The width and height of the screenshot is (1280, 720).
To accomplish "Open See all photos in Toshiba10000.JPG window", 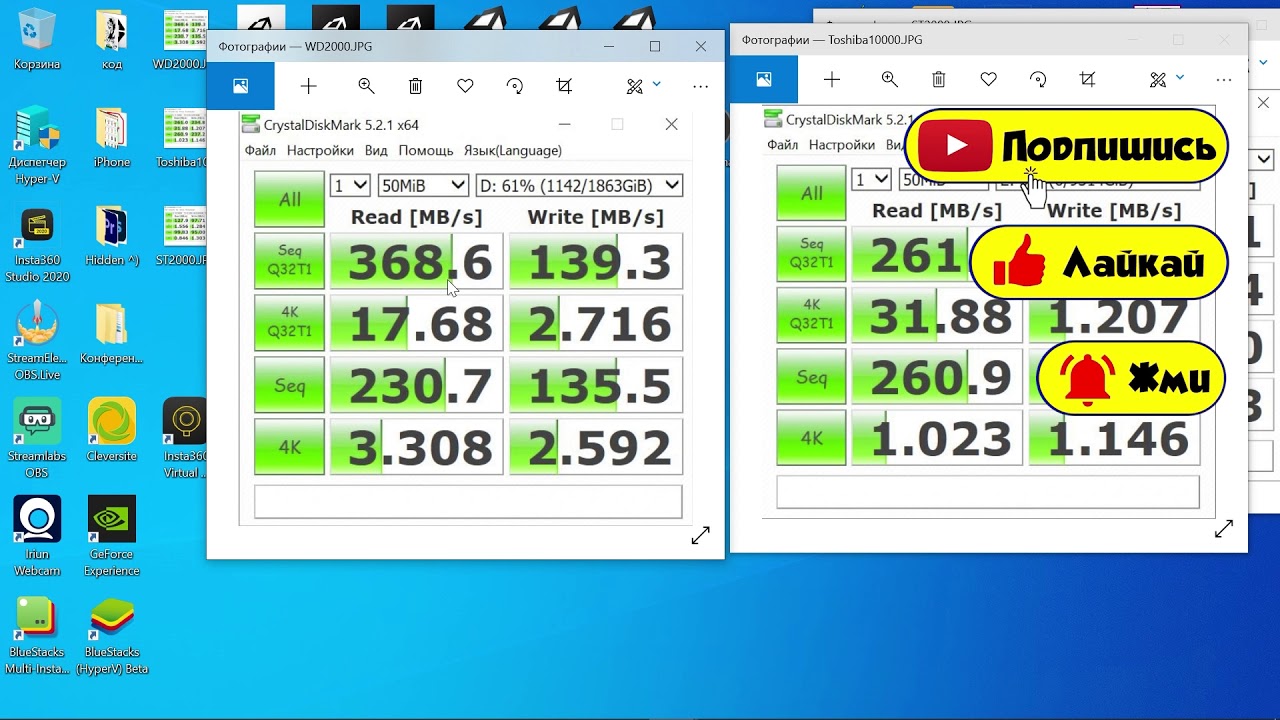I will click(x=764, y=79).
